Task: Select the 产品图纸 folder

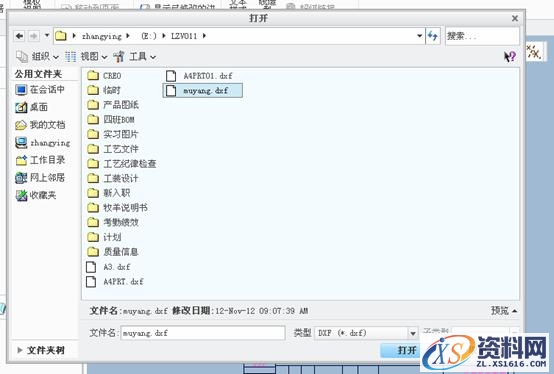Action: pyautogui.click(x=113, y=105)
